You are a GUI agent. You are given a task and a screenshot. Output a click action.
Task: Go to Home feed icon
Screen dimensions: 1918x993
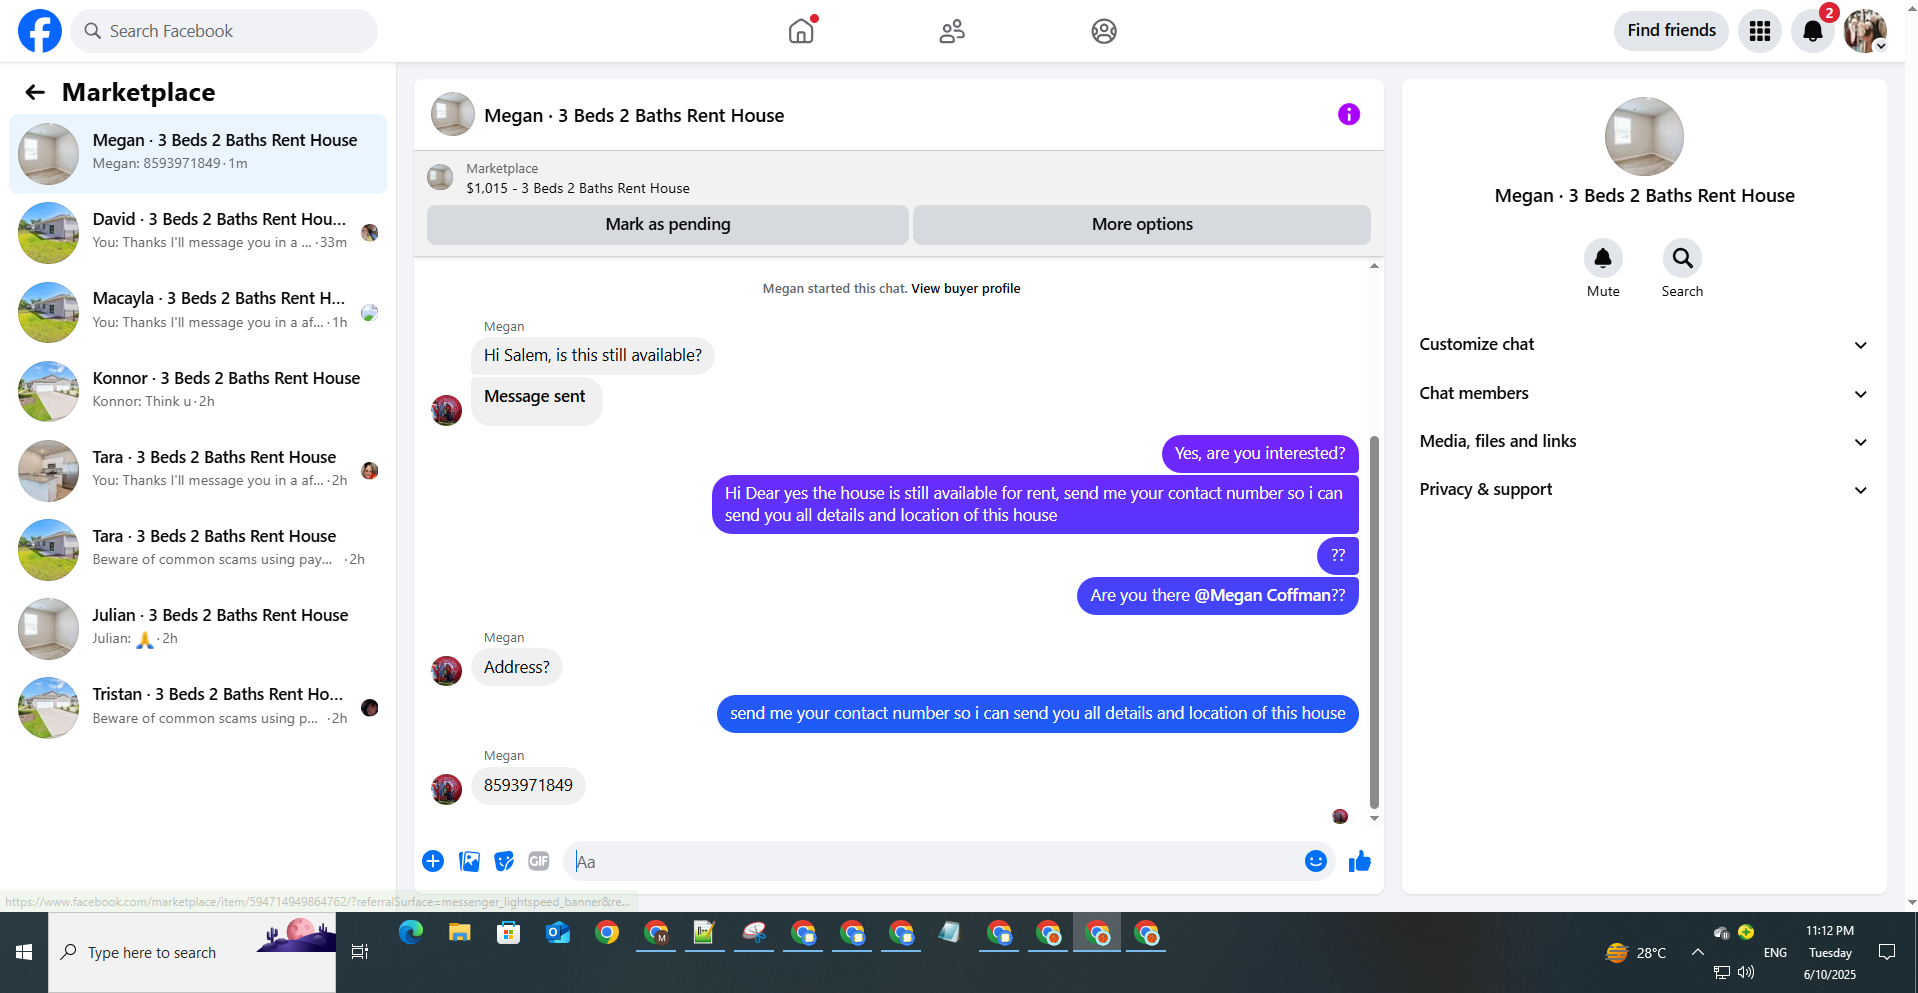802,31
